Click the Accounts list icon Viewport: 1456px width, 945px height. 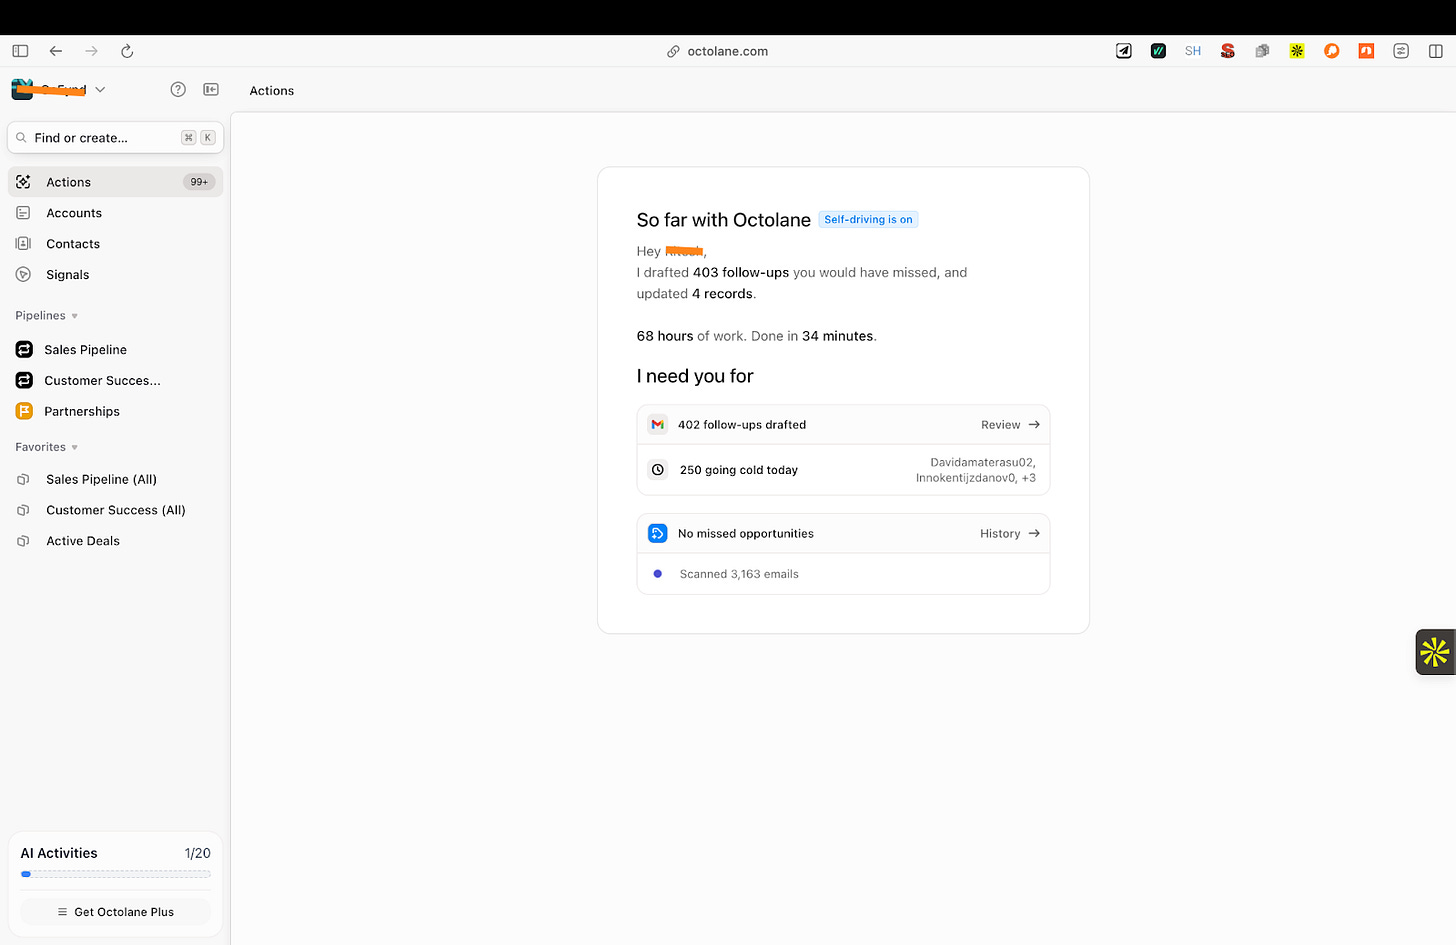point(23,213)
